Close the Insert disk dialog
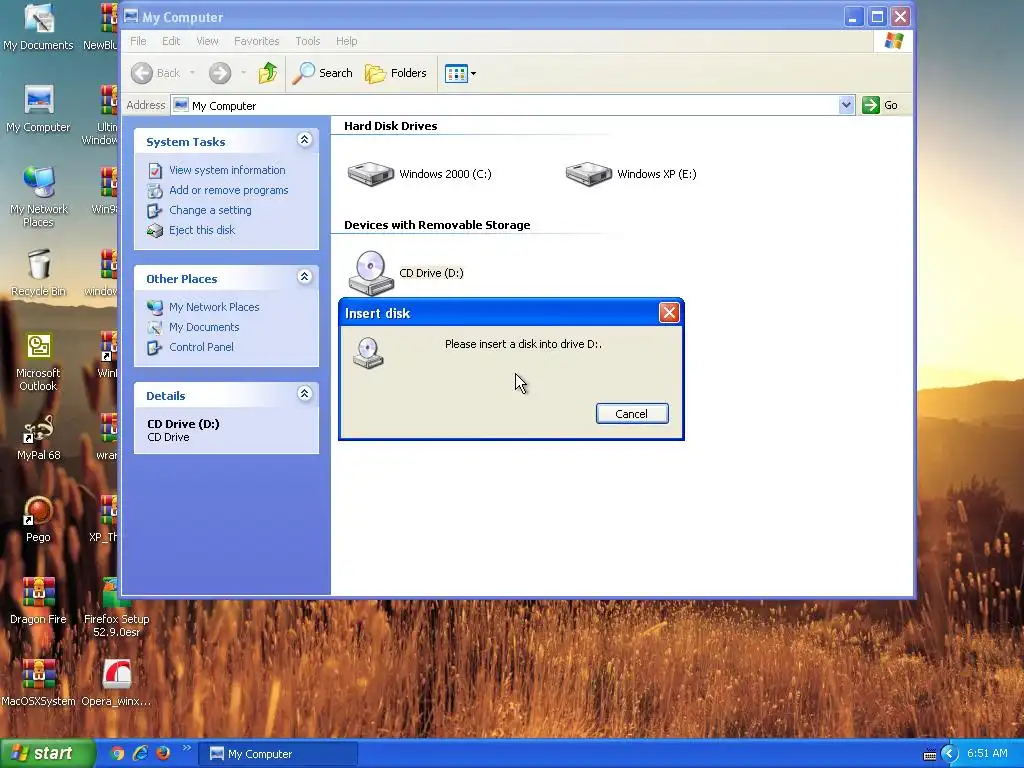 point(669,313)
